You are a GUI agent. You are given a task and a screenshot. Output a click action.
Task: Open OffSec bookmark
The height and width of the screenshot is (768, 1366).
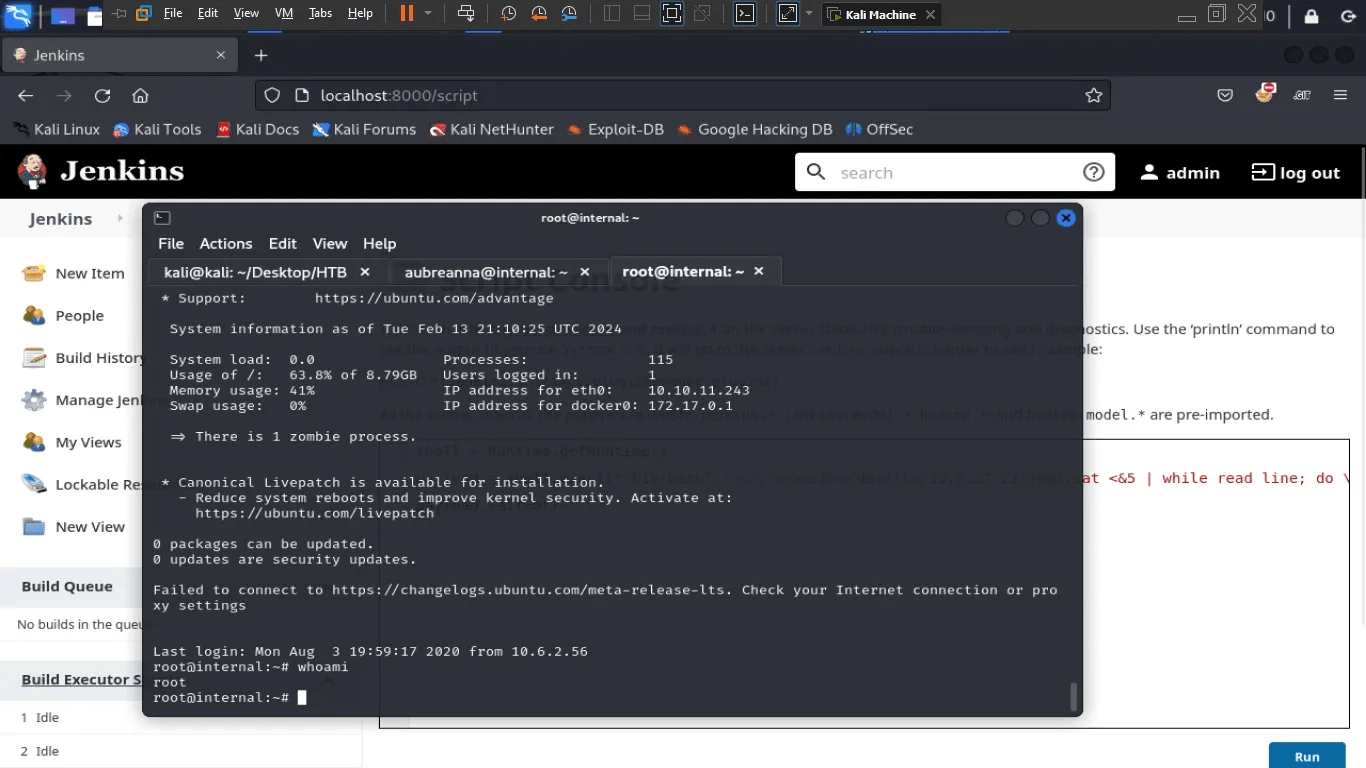click(x=879, y=129)
